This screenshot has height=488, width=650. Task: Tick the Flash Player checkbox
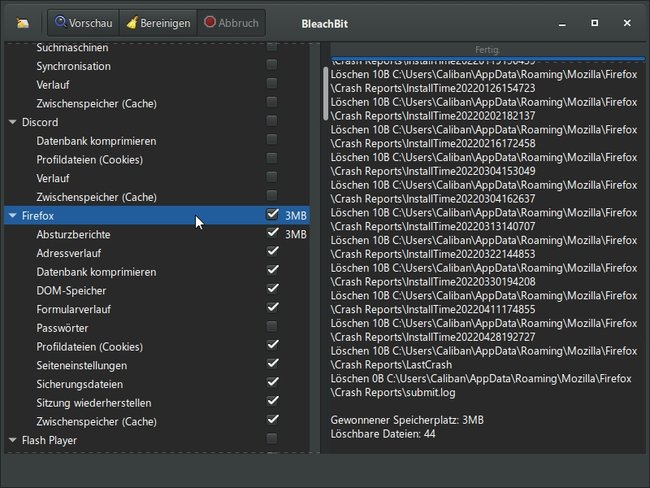point(272,439)
